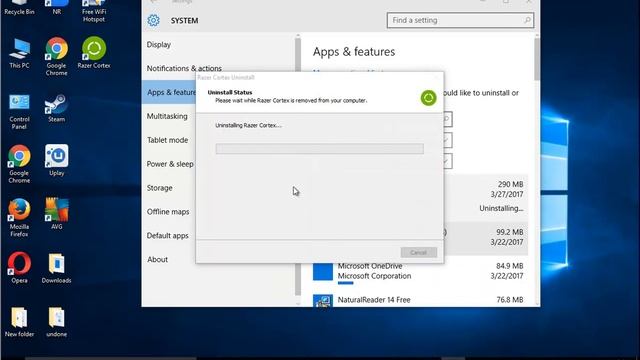
Task: Open the Storage settings page
Action: pyautogui.click(x=160, y=188)
